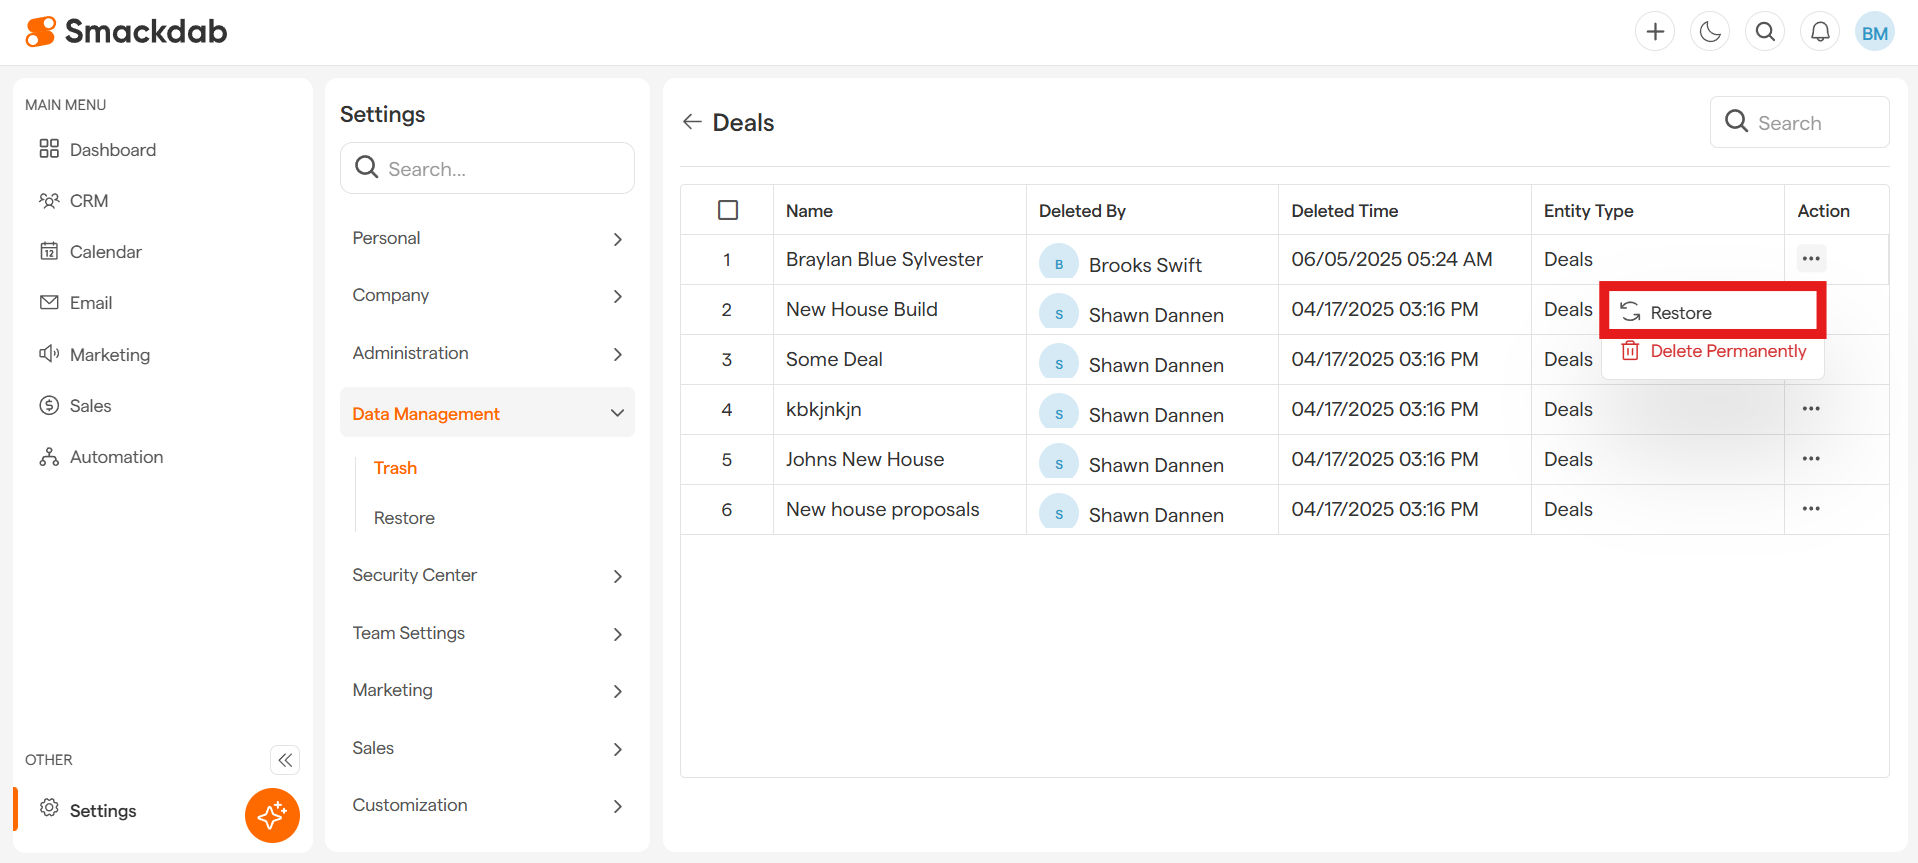The image size is (1918, 863).
Task: Open Restore under Data Management
Action: pos(404,518)
